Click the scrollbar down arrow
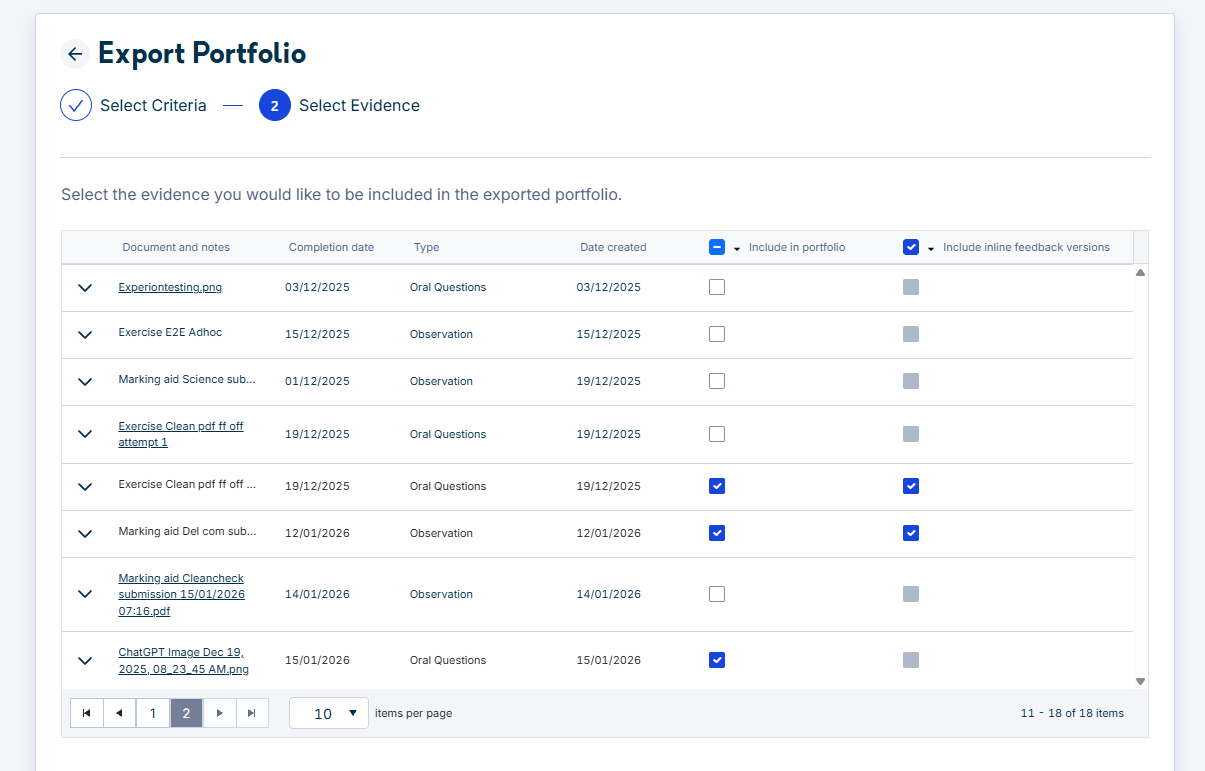Viewport: 1205px width, 771px height. click(1141, 681)
